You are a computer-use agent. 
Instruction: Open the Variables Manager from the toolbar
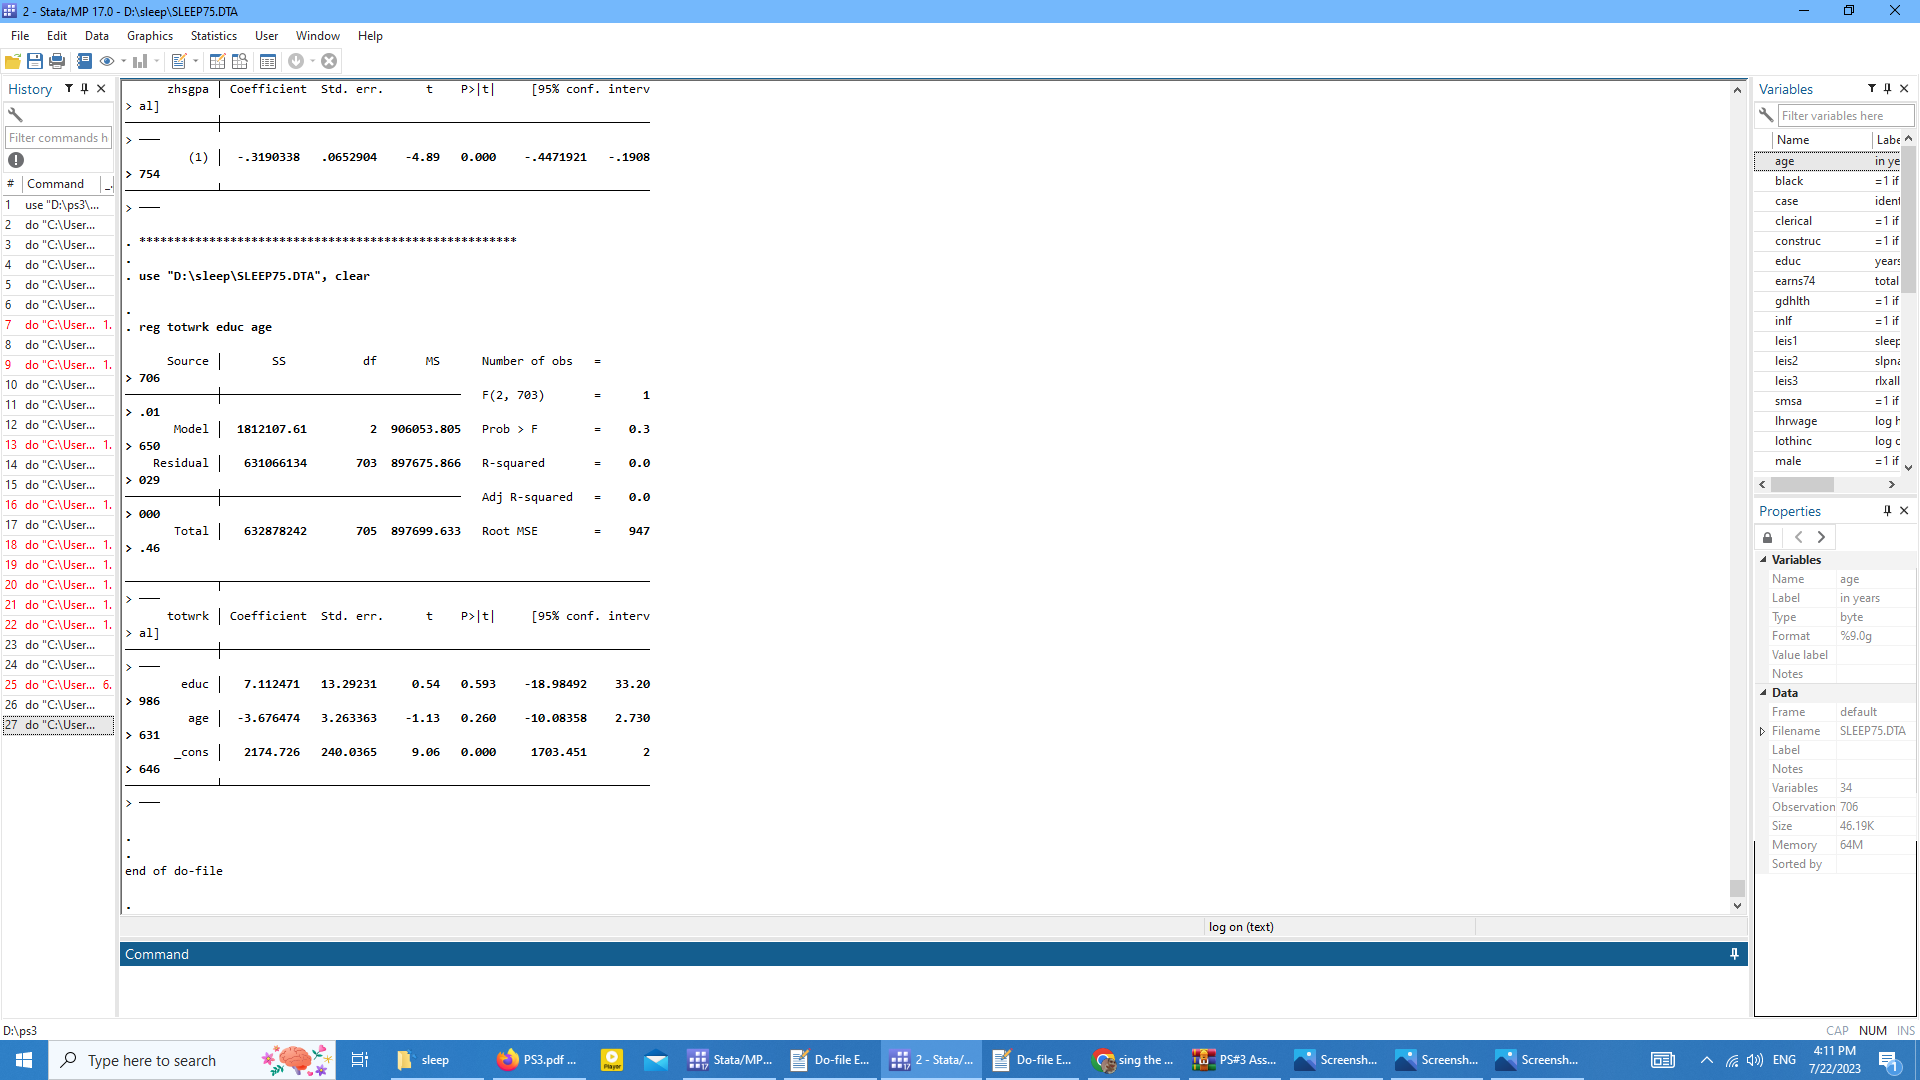coord(269,61)
